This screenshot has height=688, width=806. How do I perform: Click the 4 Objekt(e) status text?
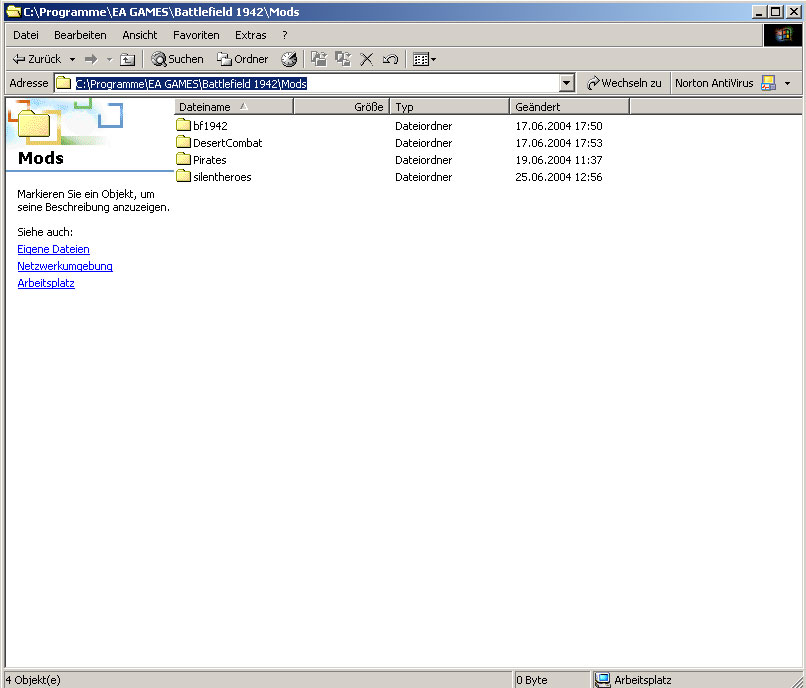(x=33, y=680)
